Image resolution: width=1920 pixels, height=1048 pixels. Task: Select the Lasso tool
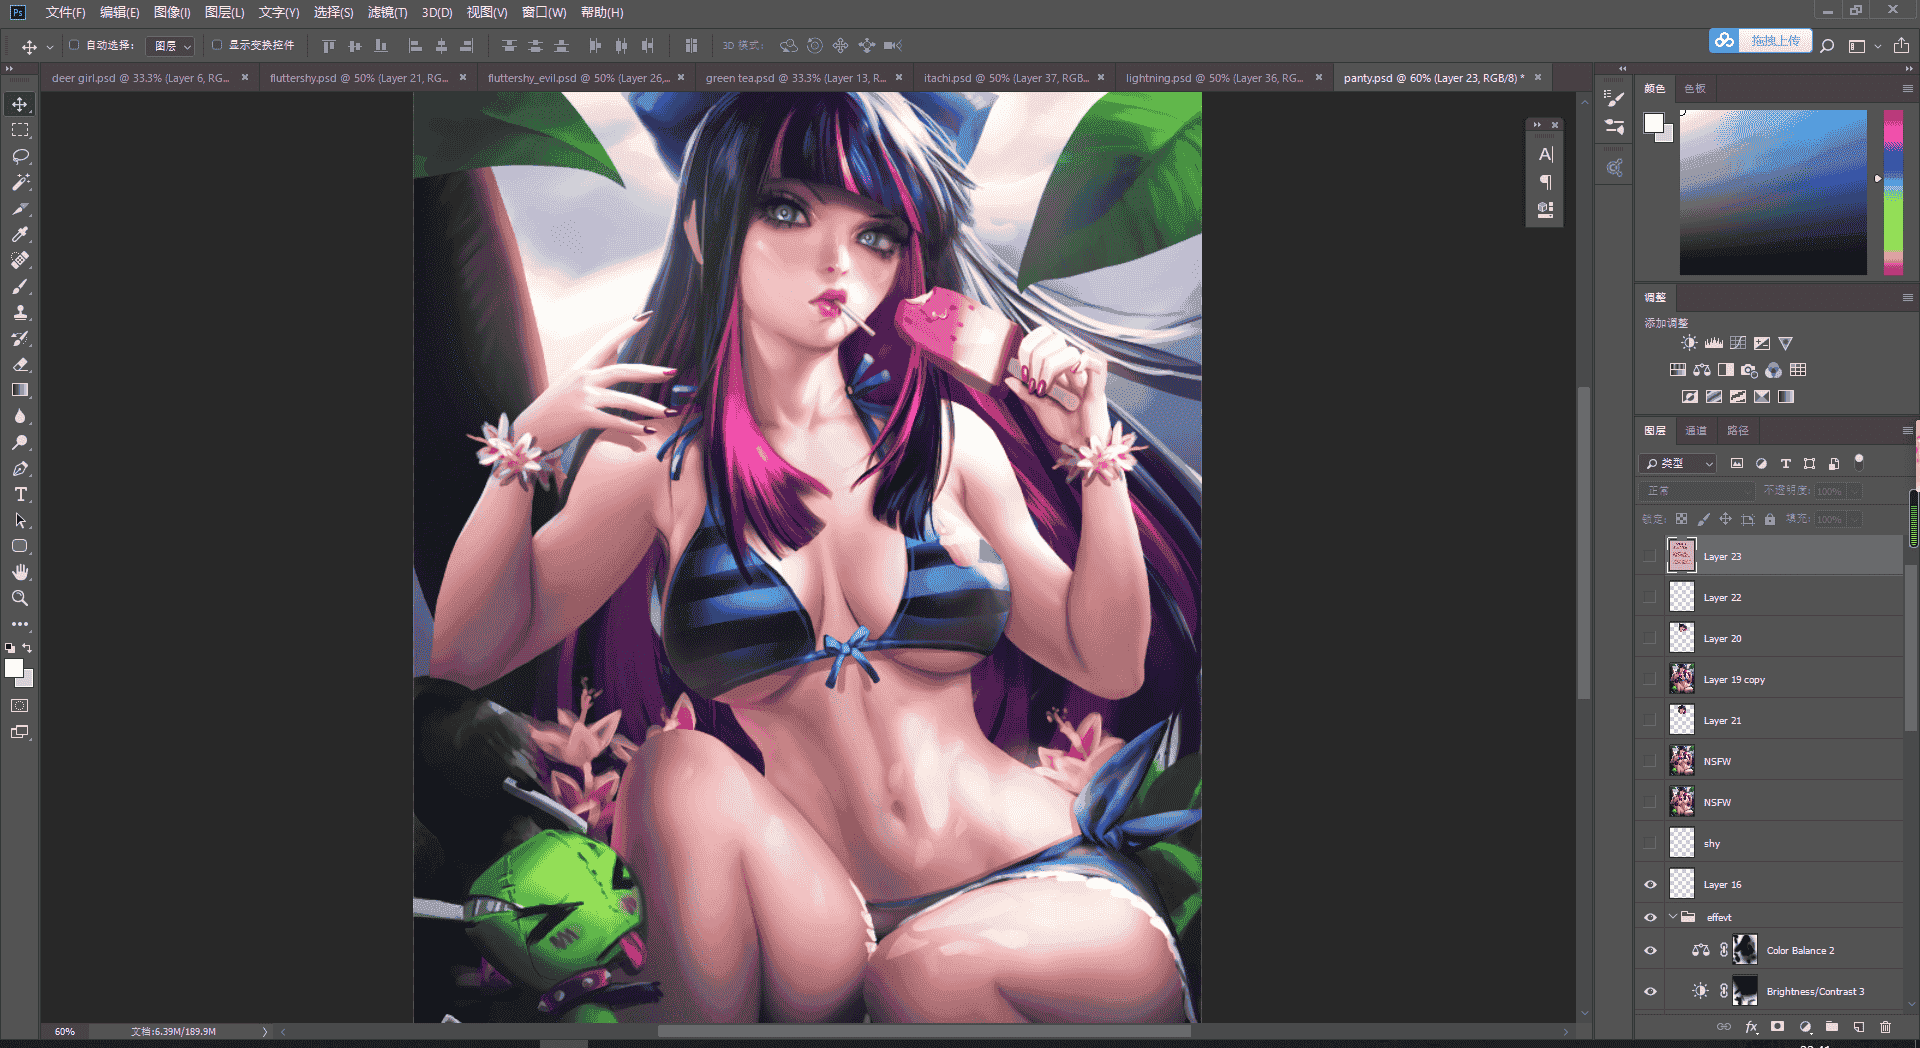pyautogui.click(x=20, y=156)
